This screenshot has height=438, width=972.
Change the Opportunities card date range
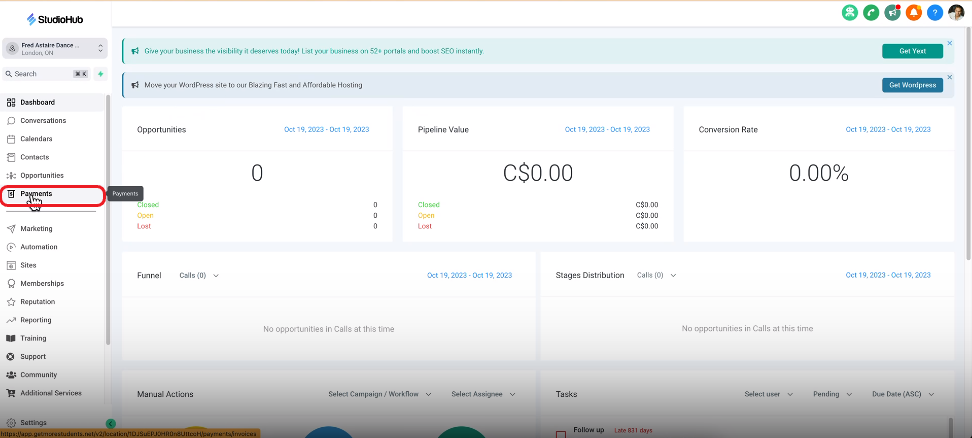[x=327, y=129]
